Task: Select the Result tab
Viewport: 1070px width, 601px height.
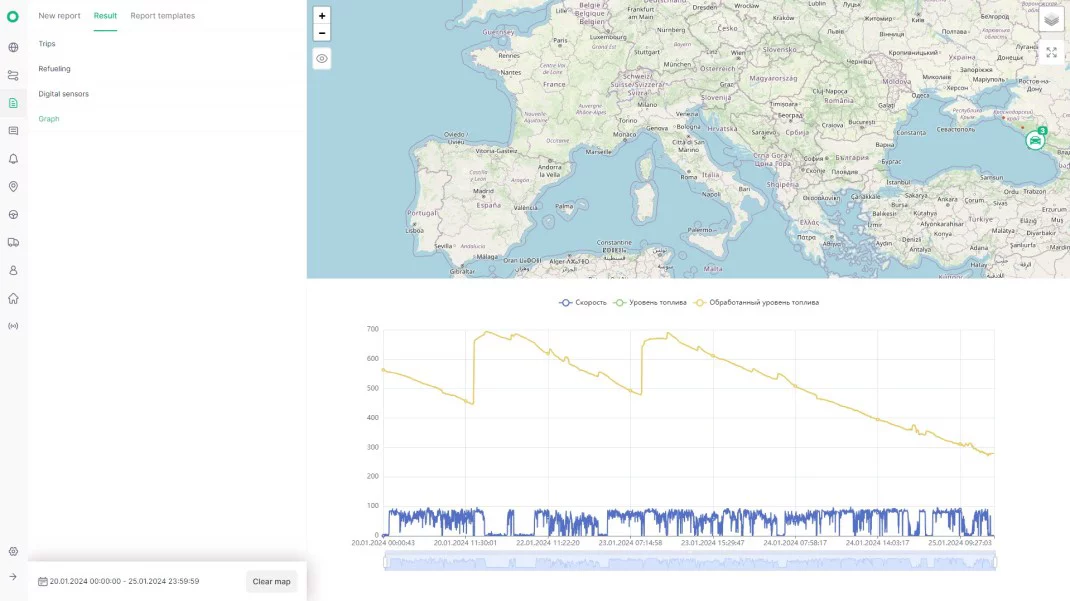Action: point(105,16)
